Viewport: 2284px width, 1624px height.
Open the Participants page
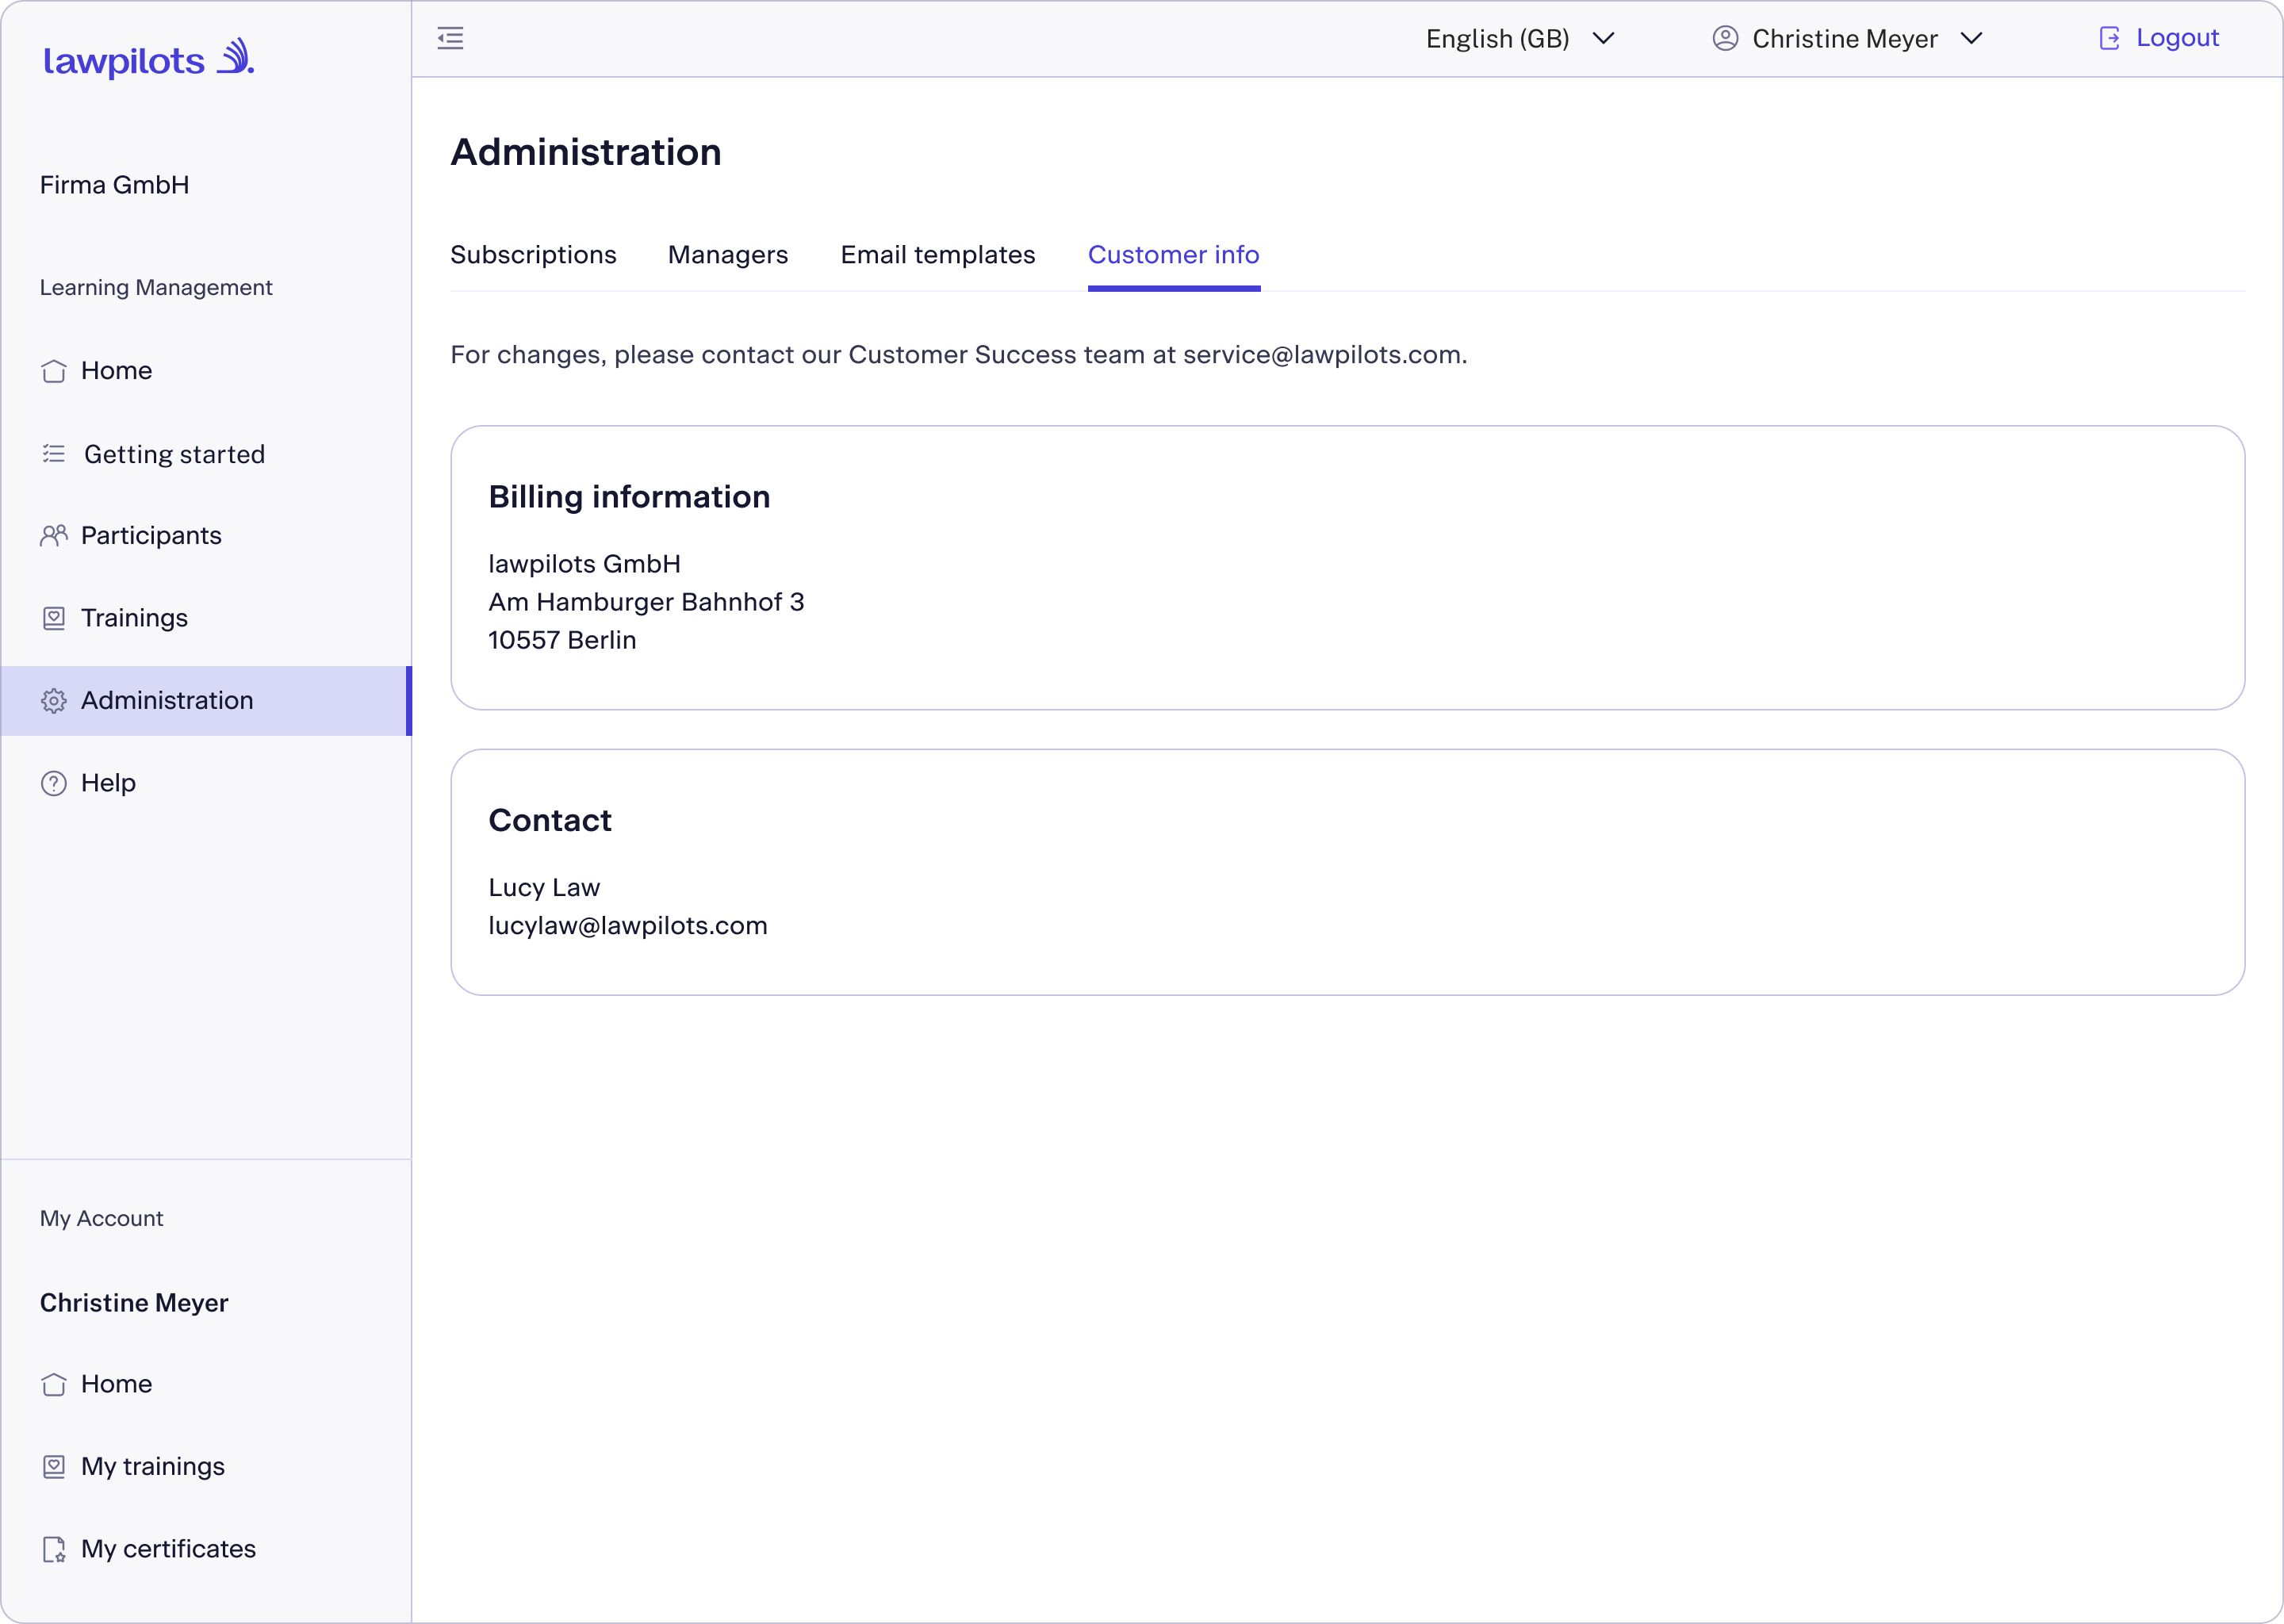coord(206,536)
